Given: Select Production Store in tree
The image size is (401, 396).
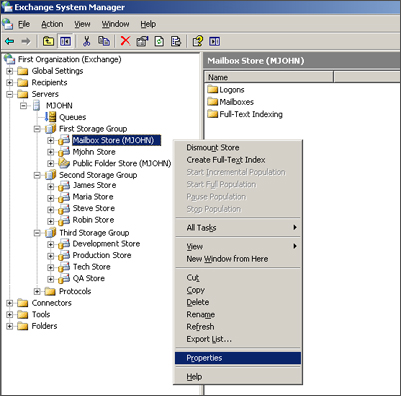Looking at the screenshot, I should 102,255.
